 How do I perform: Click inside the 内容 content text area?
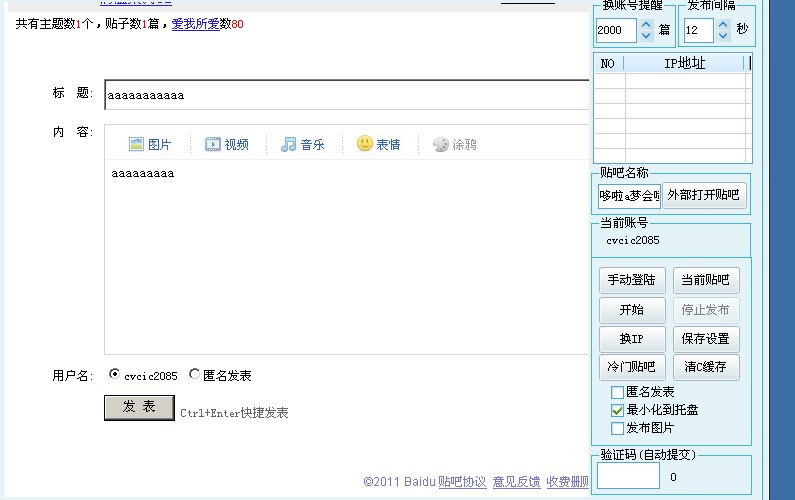pos(347,256)
